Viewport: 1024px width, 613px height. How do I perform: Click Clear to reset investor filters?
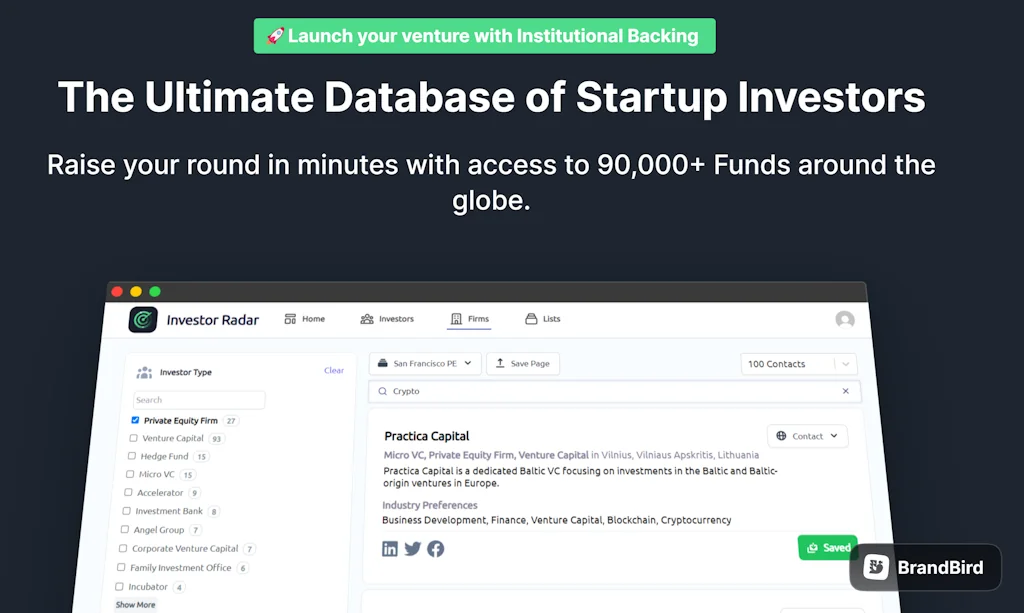tap(334, 370)
